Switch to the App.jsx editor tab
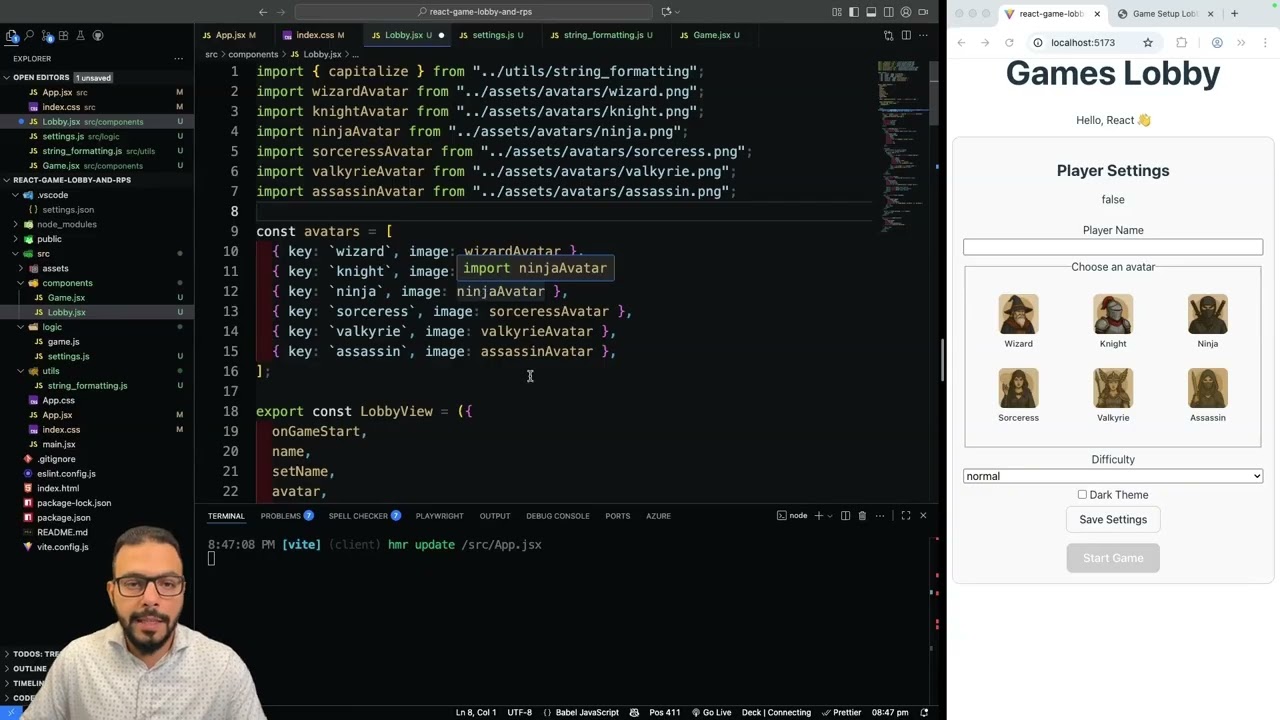The width and height of the screenshot is (1280, 720). 234,35
